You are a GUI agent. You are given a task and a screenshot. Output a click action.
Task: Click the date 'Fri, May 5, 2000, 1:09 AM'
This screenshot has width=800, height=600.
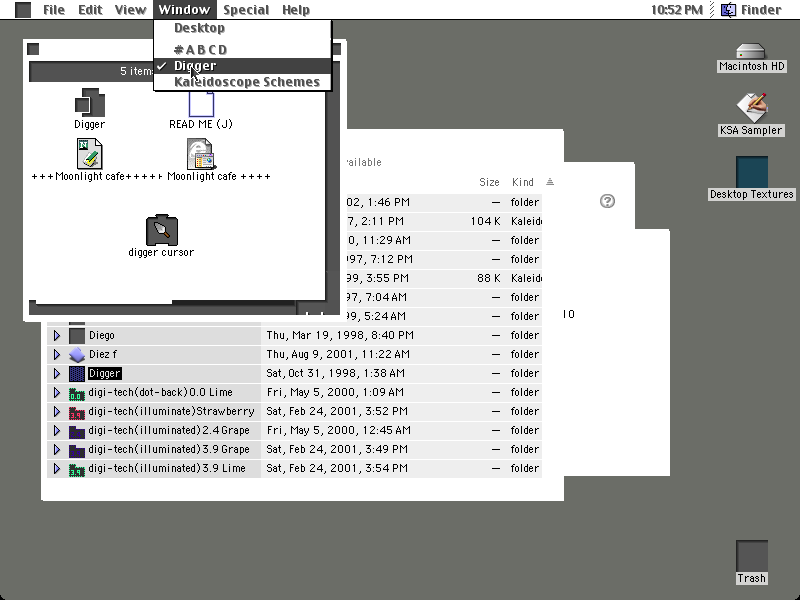(335, 392)
